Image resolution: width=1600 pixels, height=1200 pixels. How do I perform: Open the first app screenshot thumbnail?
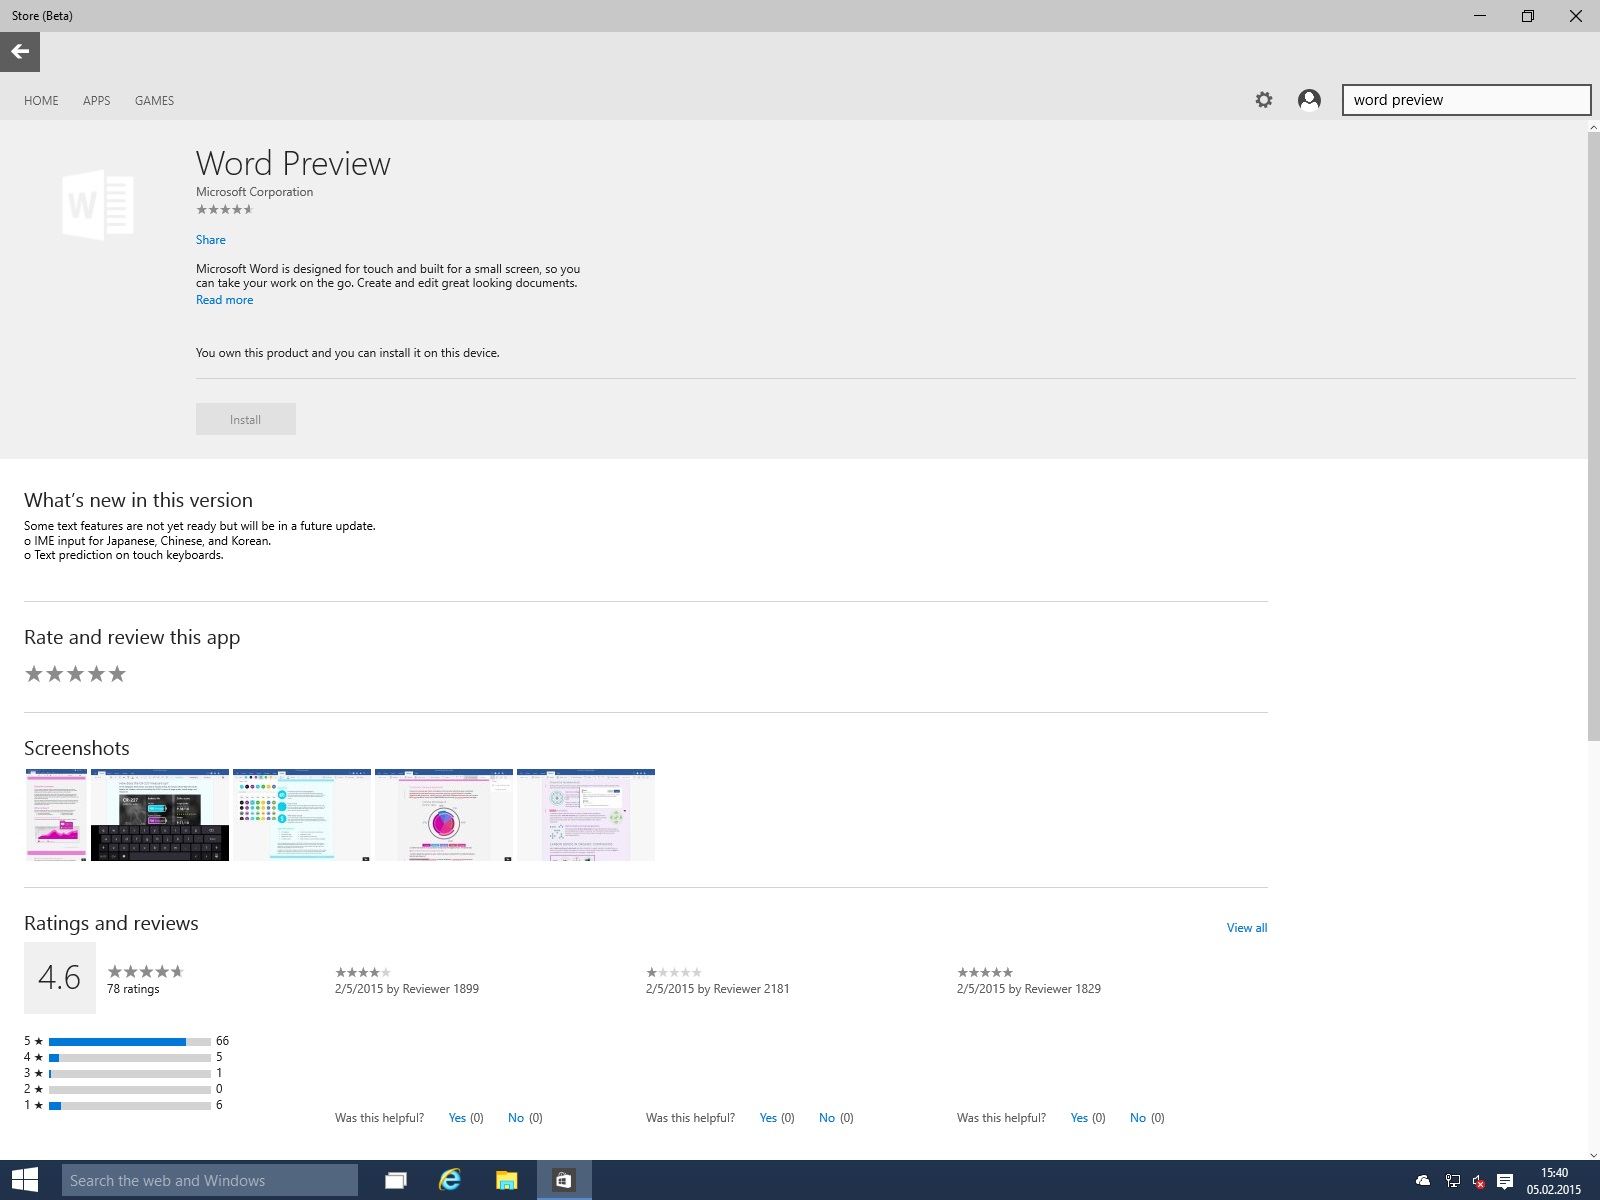coord(56,815)
